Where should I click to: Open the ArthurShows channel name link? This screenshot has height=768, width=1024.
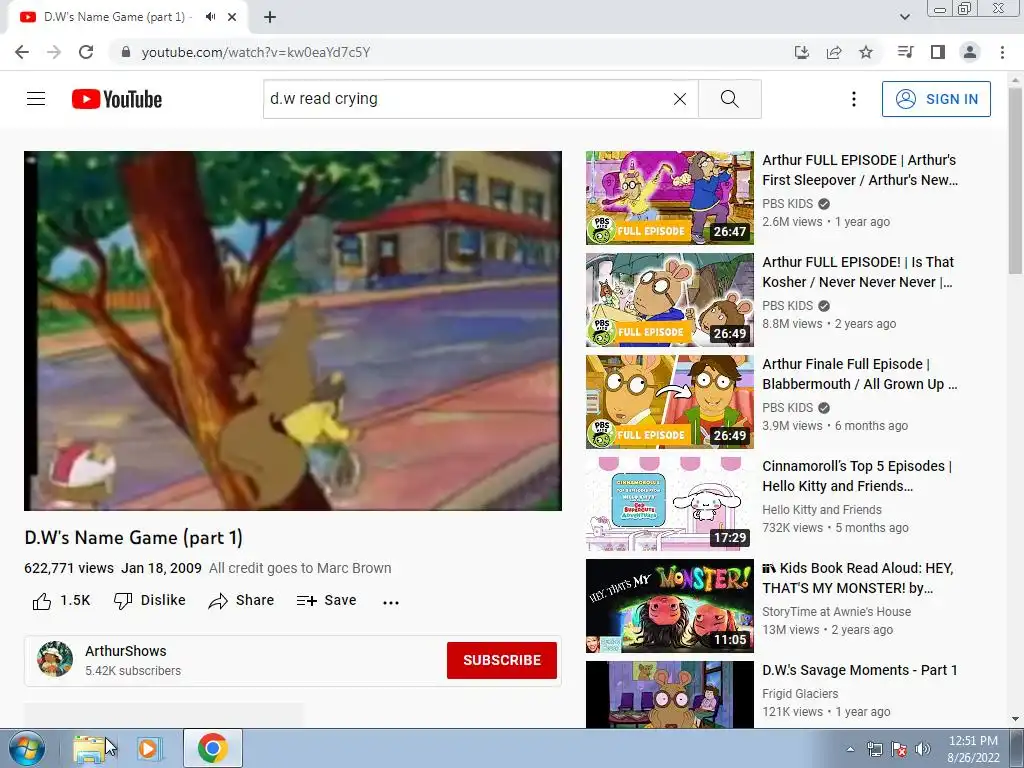(x=125, y=650)
